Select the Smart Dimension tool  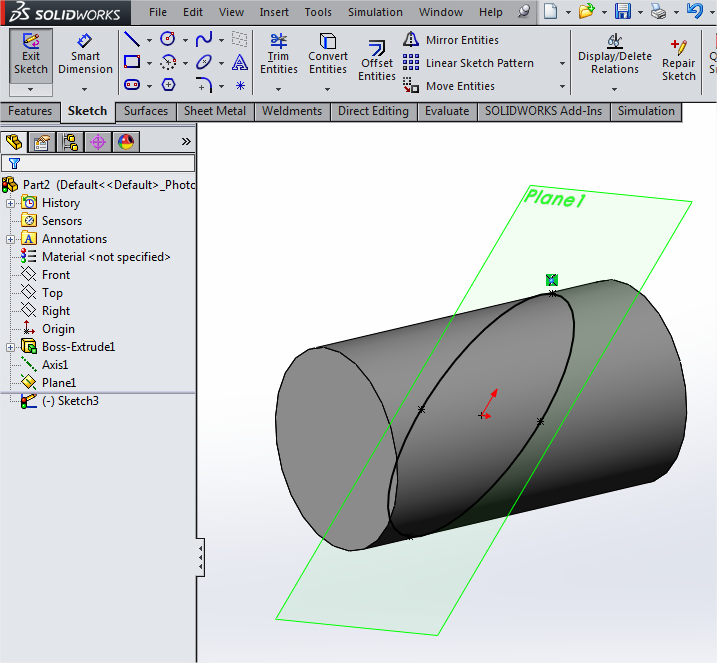click(85, 55)
